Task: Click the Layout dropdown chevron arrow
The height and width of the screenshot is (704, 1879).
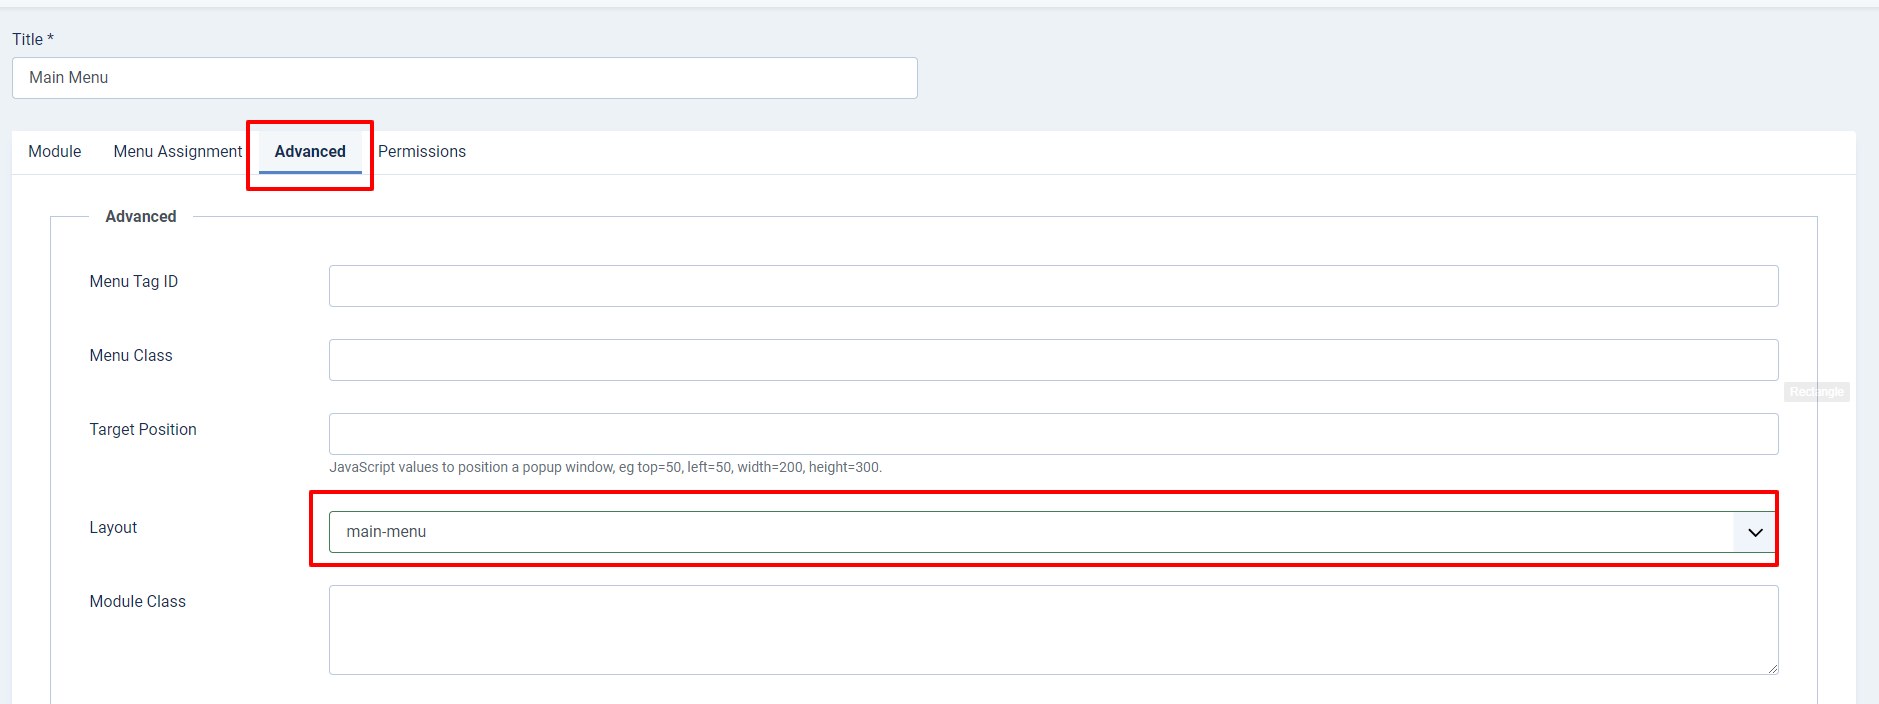Action: 1754,532
